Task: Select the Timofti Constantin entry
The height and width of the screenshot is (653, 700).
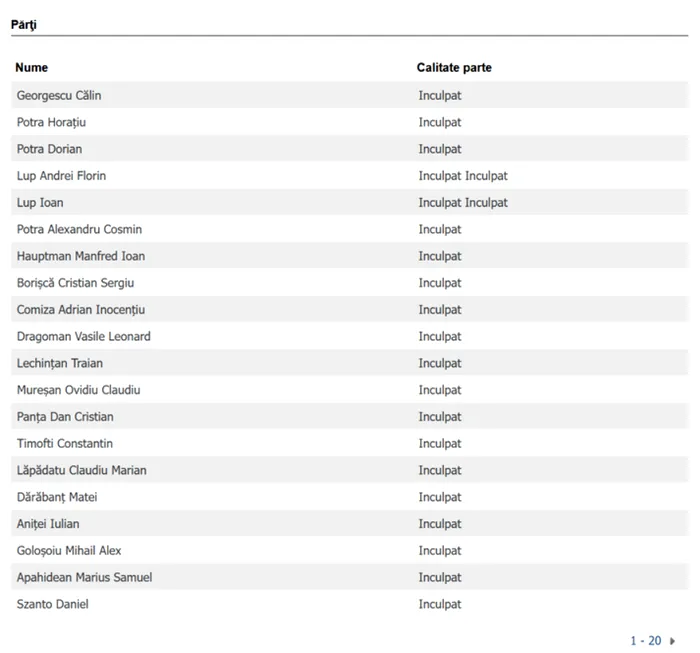Action: (65, 444)
